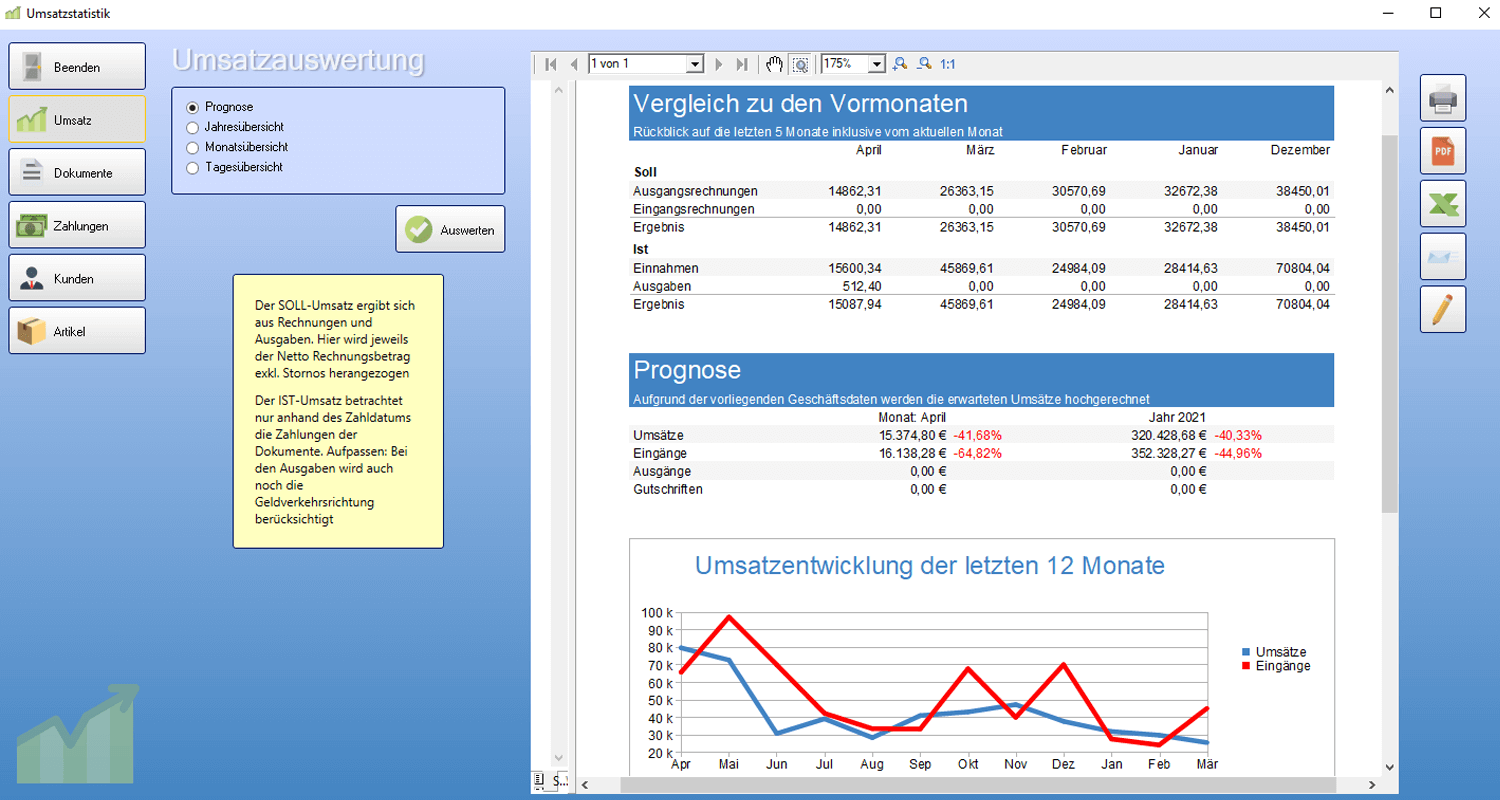The width and height of the screenshot is (1500, 800).
Task: Go to previous report page
Action: click(574, 64)
